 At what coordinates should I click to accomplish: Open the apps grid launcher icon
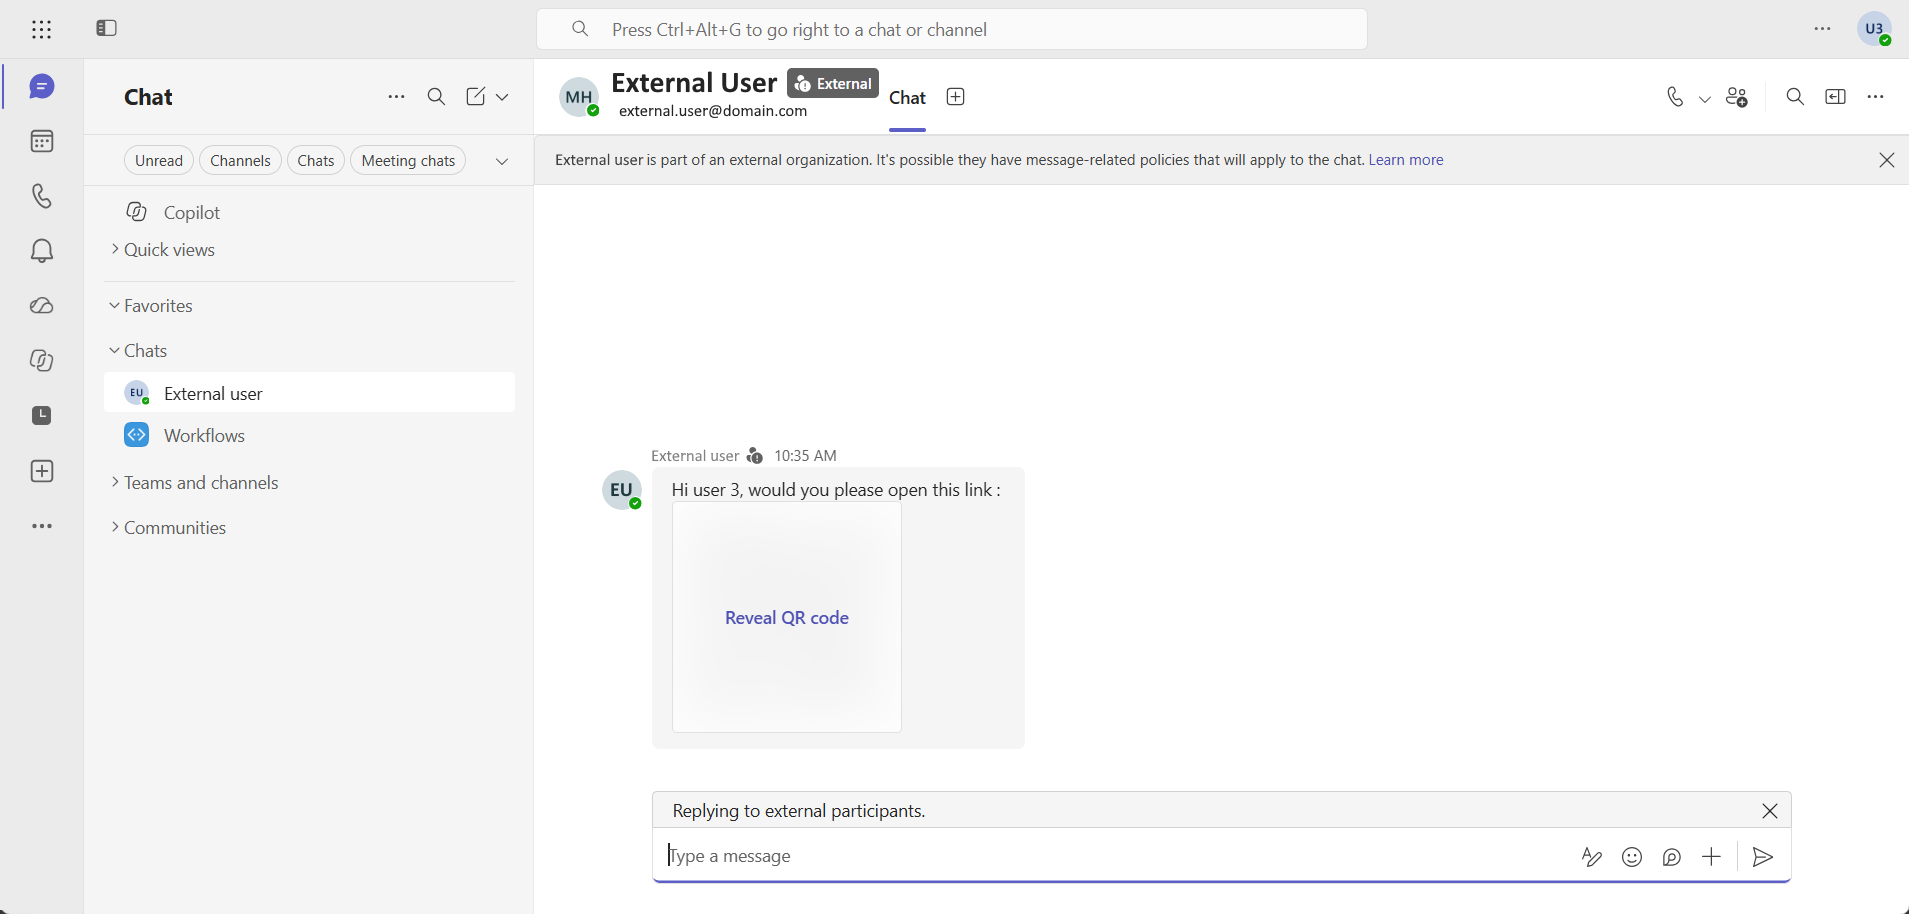click(x=41, y=29)
